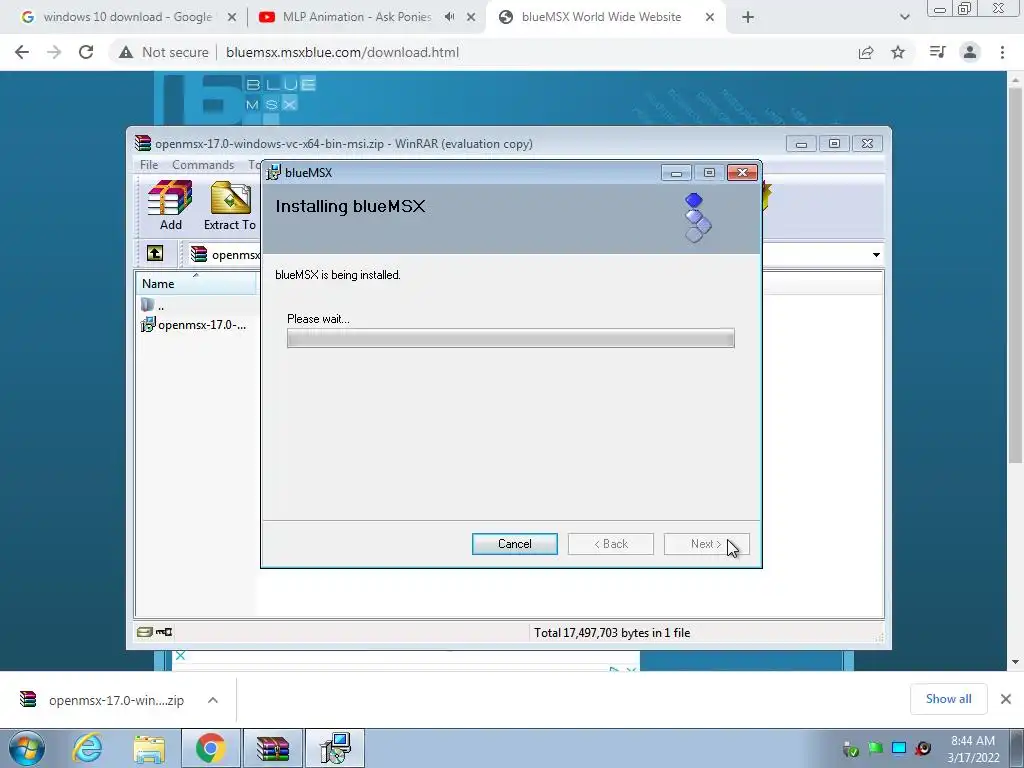
Task: Close the MLP Animation tab
Action: click(x=471, y=18)
